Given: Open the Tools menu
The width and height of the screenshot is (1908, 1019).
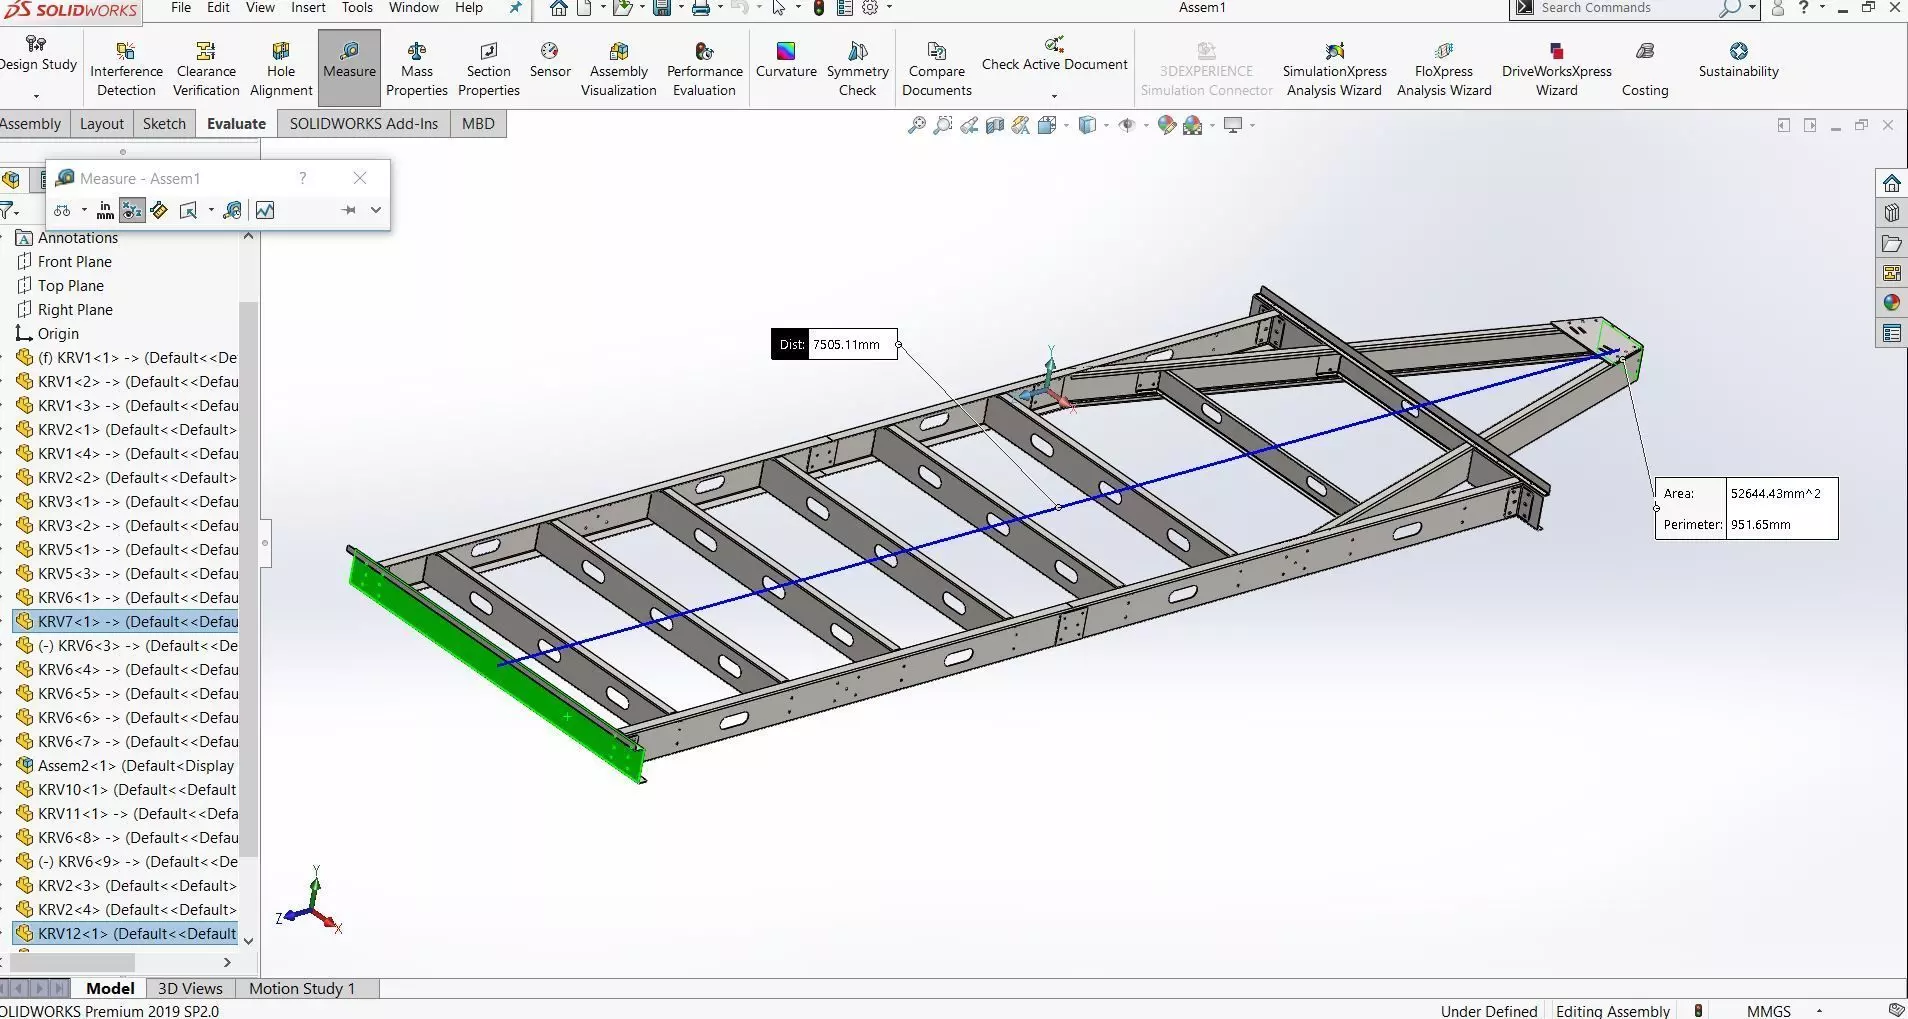Looking at the screenshot, I should (357, 8).
